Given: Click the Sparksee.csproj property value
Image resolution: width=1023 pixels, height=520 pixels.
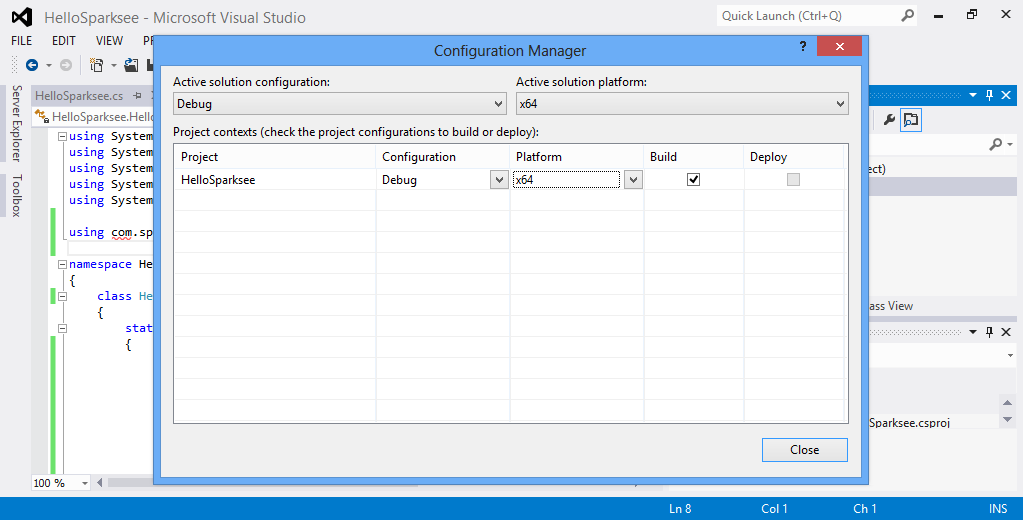Looking at the screenshot, I should [909, 423].
